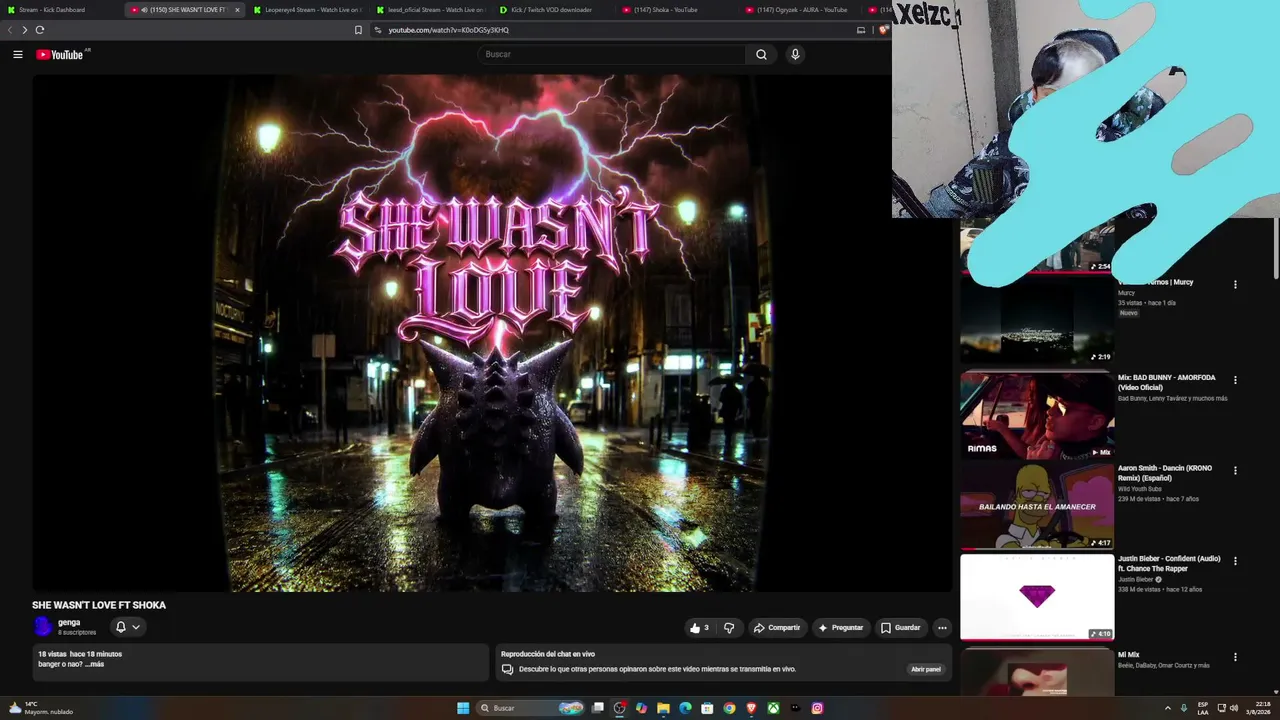This screenshot has height=720, width=1280.
Task: Open the Windows Start menu
Action: pyautogui.click(x=463, y=708)
